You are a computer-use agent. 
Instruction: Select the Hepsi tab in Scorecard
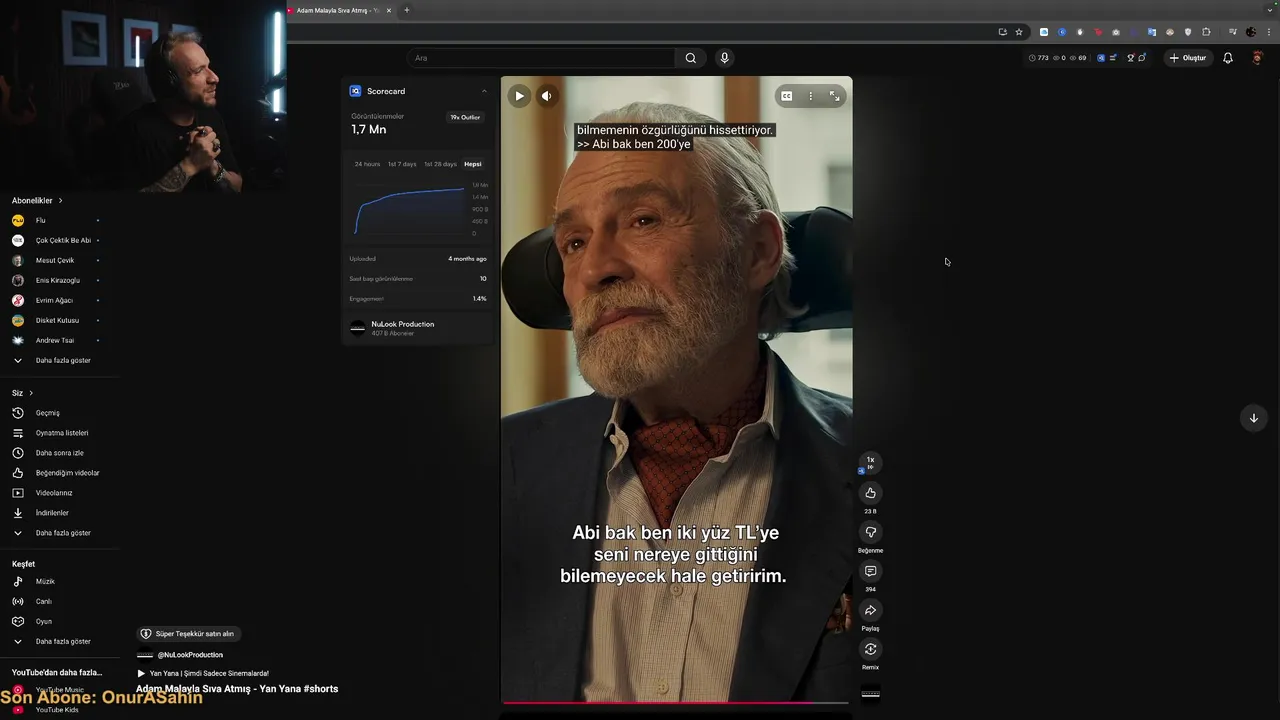pos(473,164)
